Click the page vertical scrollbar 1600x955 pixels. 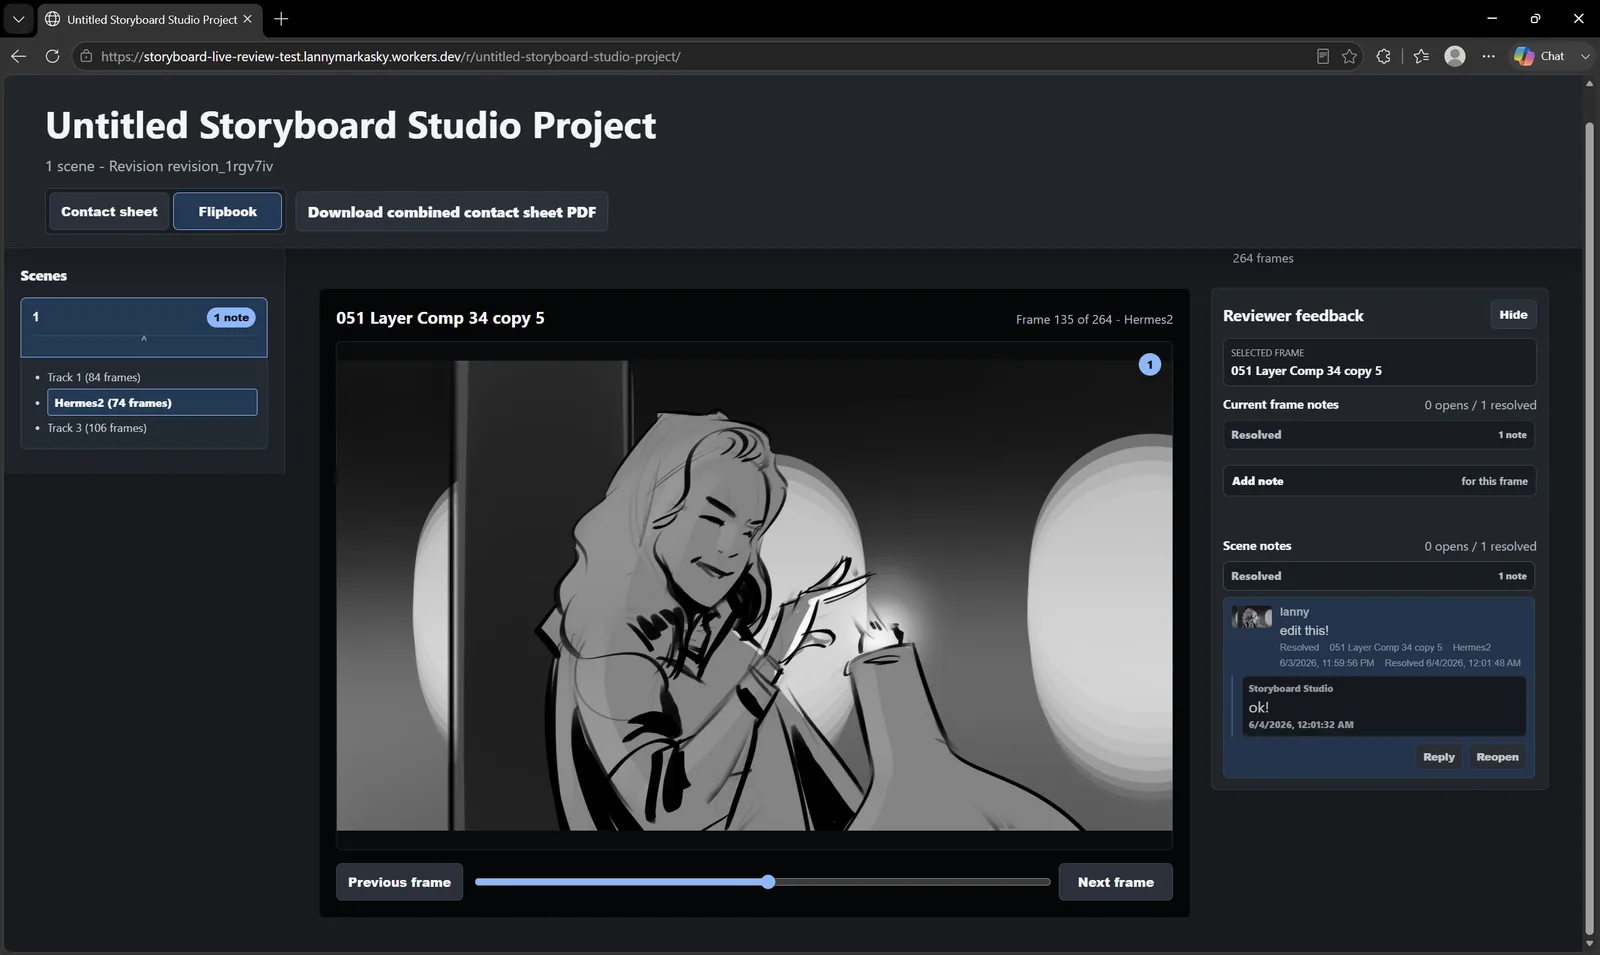tap(1590, 528)
